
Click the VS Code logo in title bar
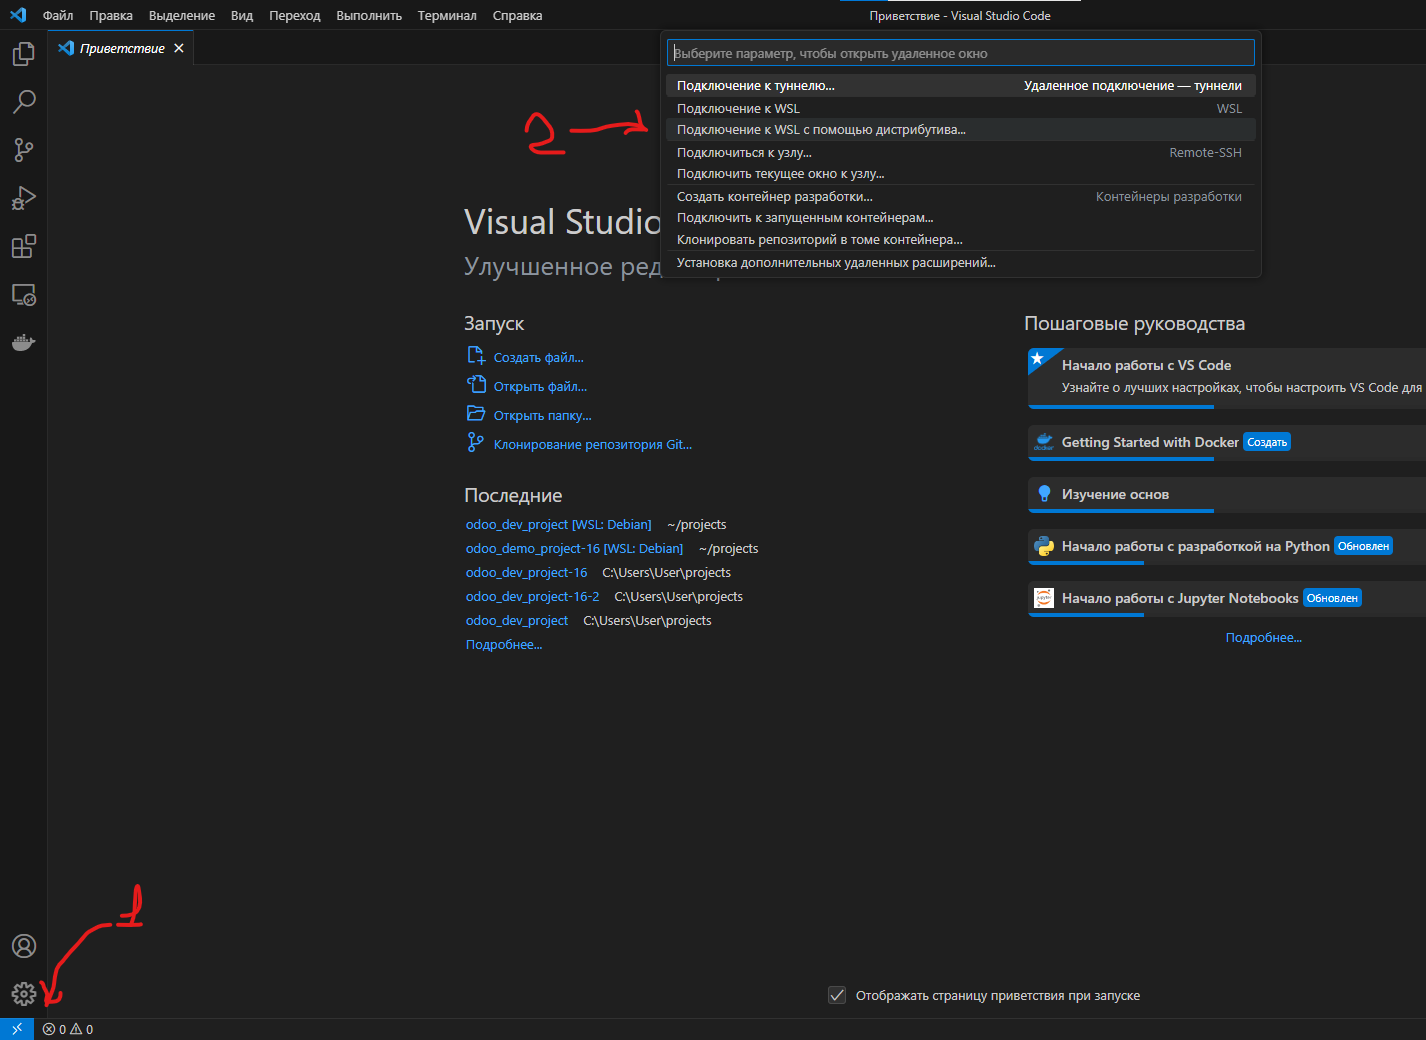18,15
